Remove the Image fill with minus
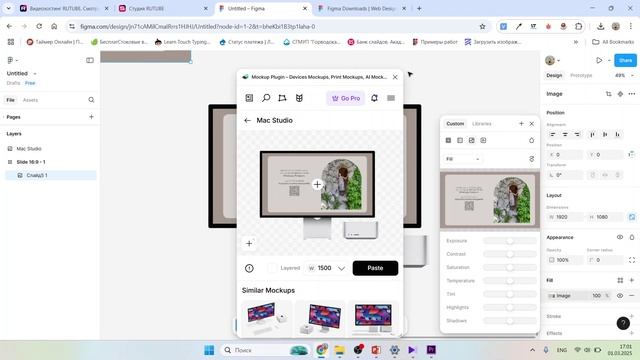Viewport: 640px width, 360px height. [x=632, y=296]
